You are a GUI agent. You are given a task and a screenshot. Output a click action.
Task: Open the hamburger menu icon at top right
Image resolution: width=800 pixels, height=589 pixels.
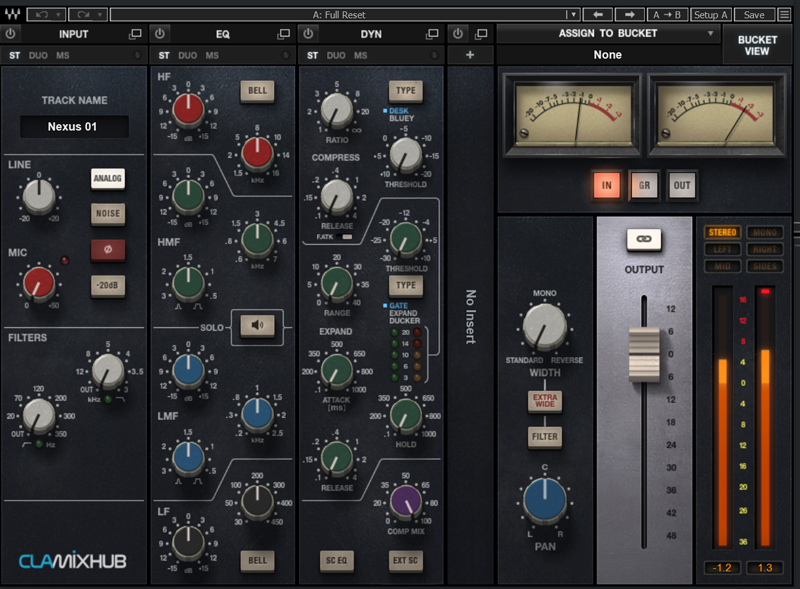[784, 14]
